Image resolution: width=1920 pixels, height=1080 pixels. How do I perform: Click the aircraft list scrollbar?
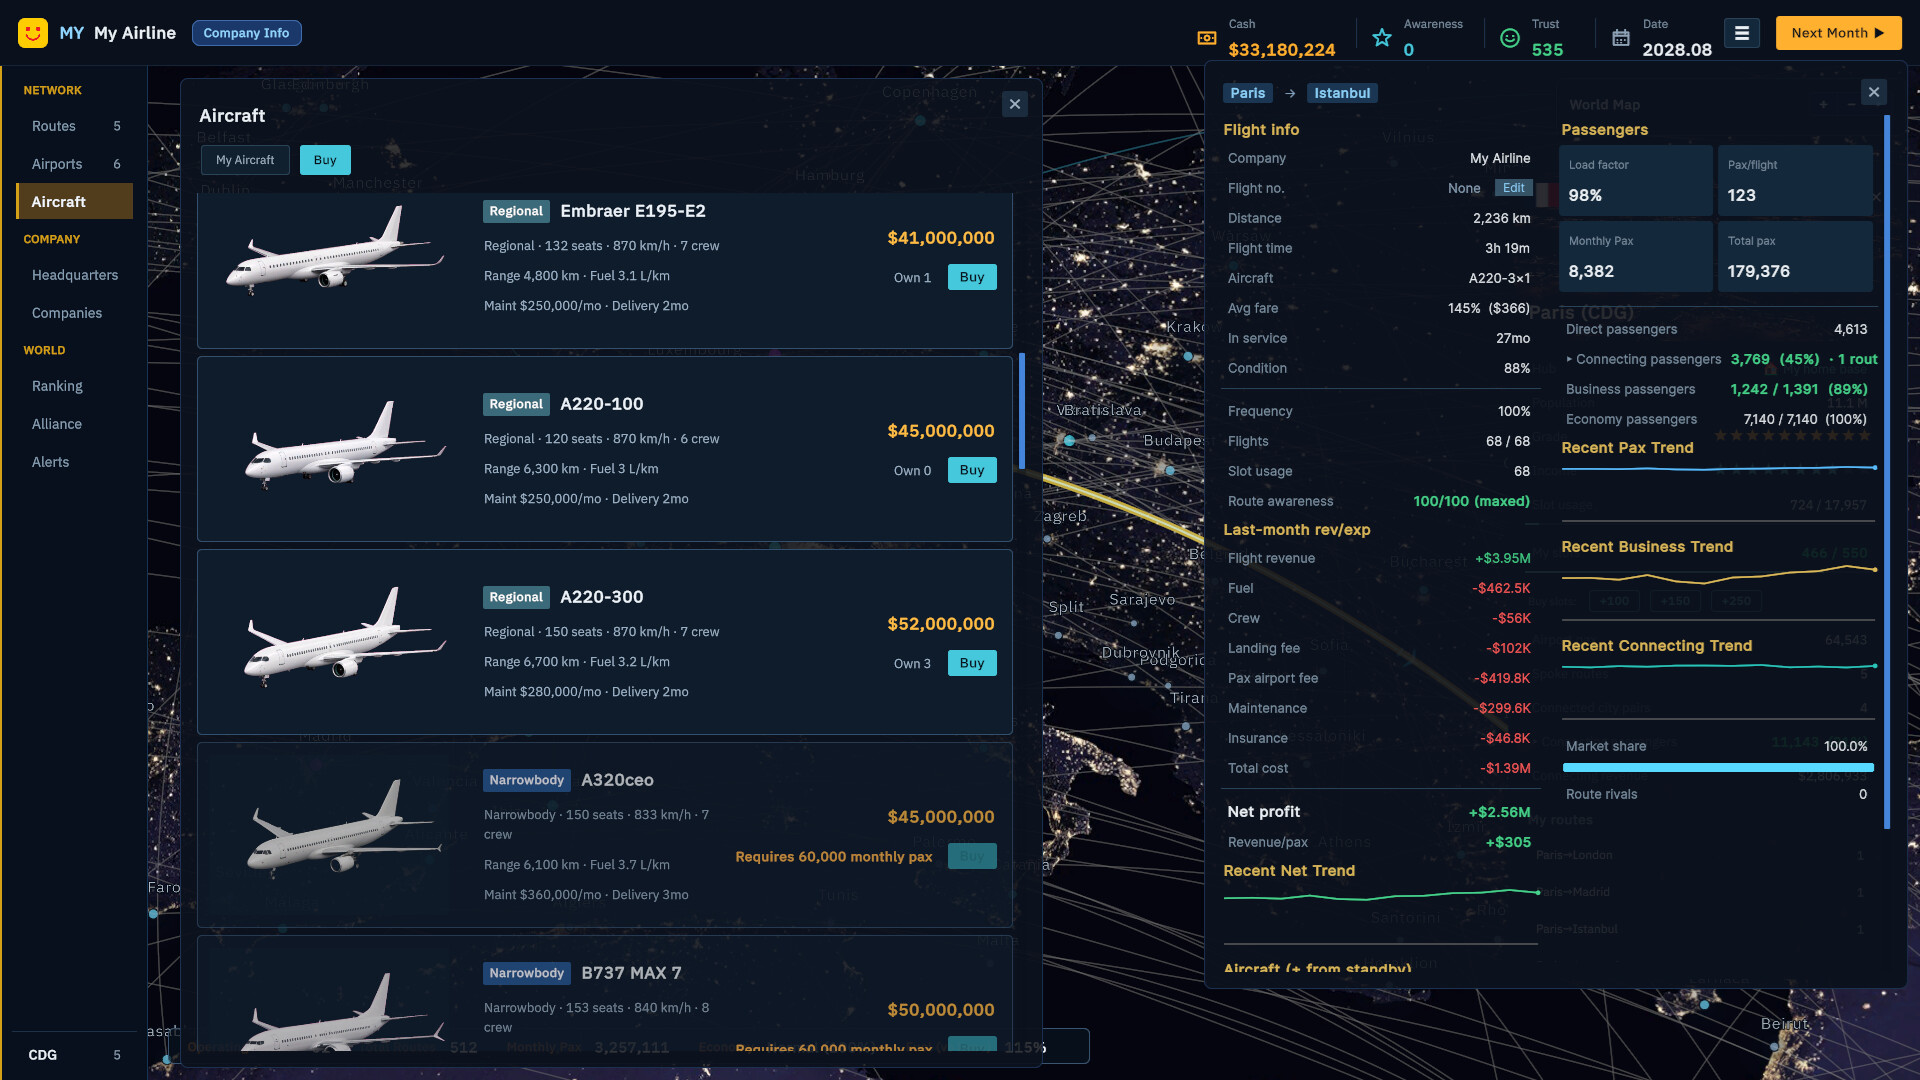1021,410
